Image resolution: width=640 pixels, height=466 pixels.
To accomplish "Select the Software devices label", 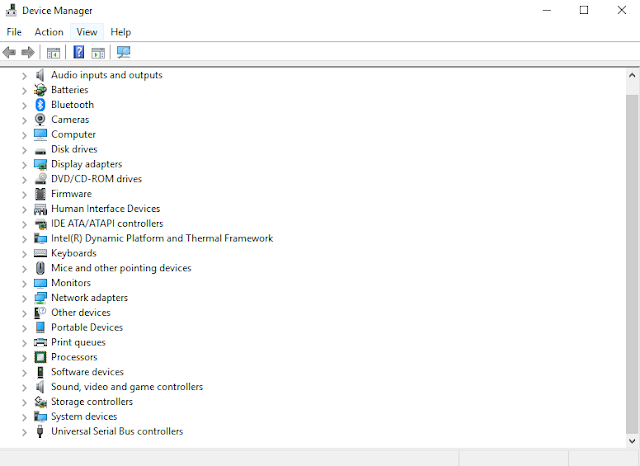I will [87, 372].
